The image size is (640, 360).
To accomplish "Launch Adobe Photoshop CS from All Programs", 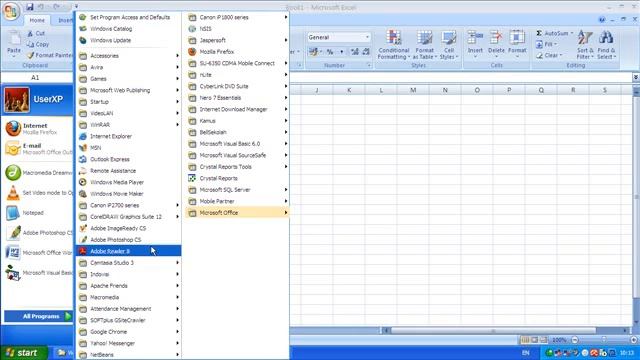I will tap(128, 240).
